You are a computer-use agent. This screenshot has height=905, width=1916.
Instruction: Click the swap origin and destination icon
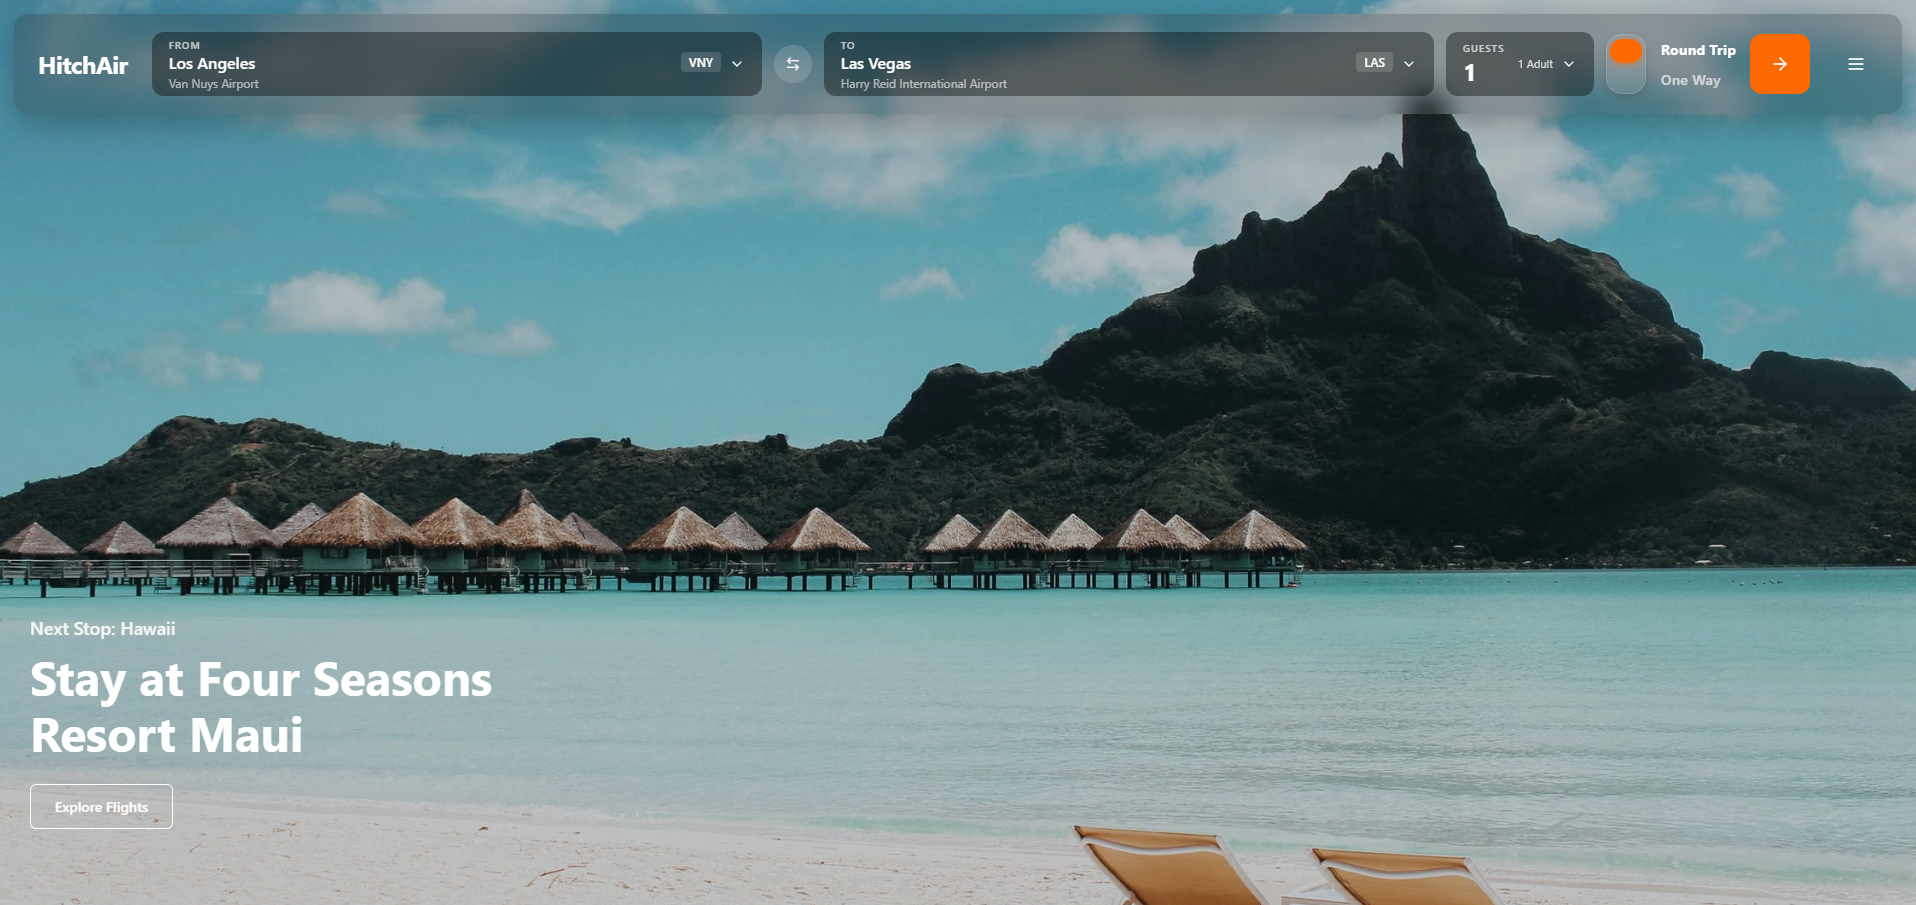[793, 64]
